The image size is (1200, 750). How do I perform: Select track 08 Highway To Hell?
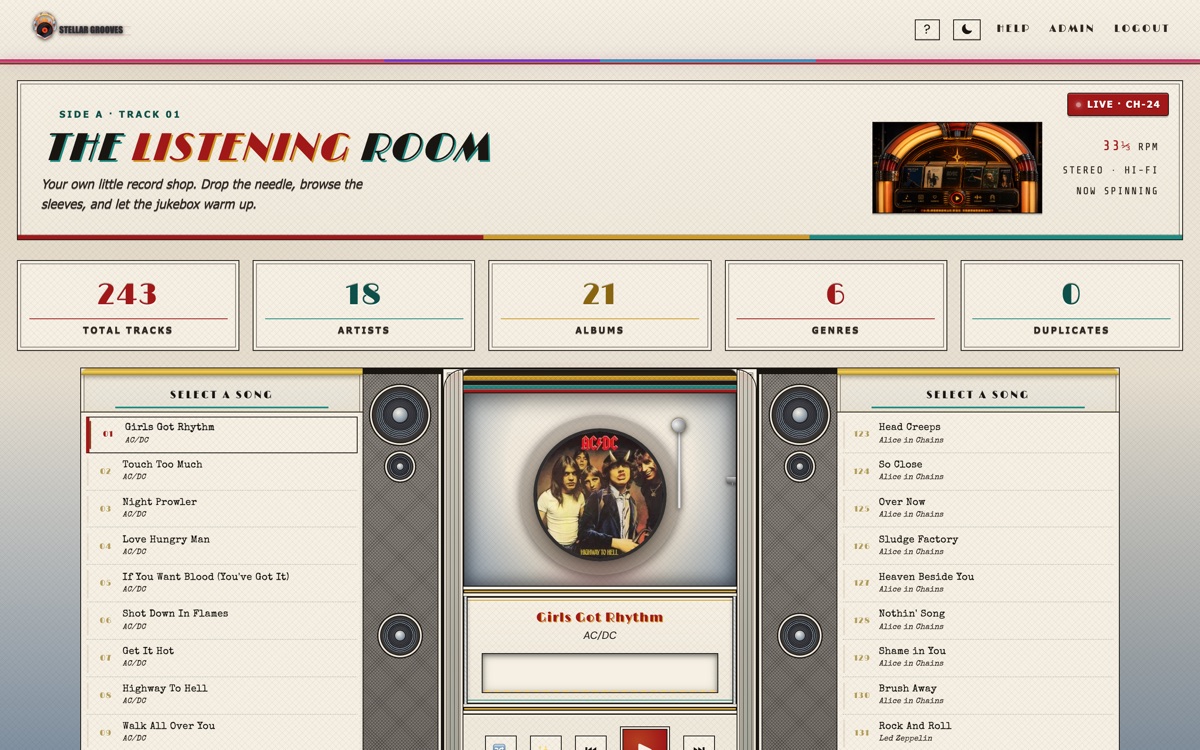coord(222,694)
